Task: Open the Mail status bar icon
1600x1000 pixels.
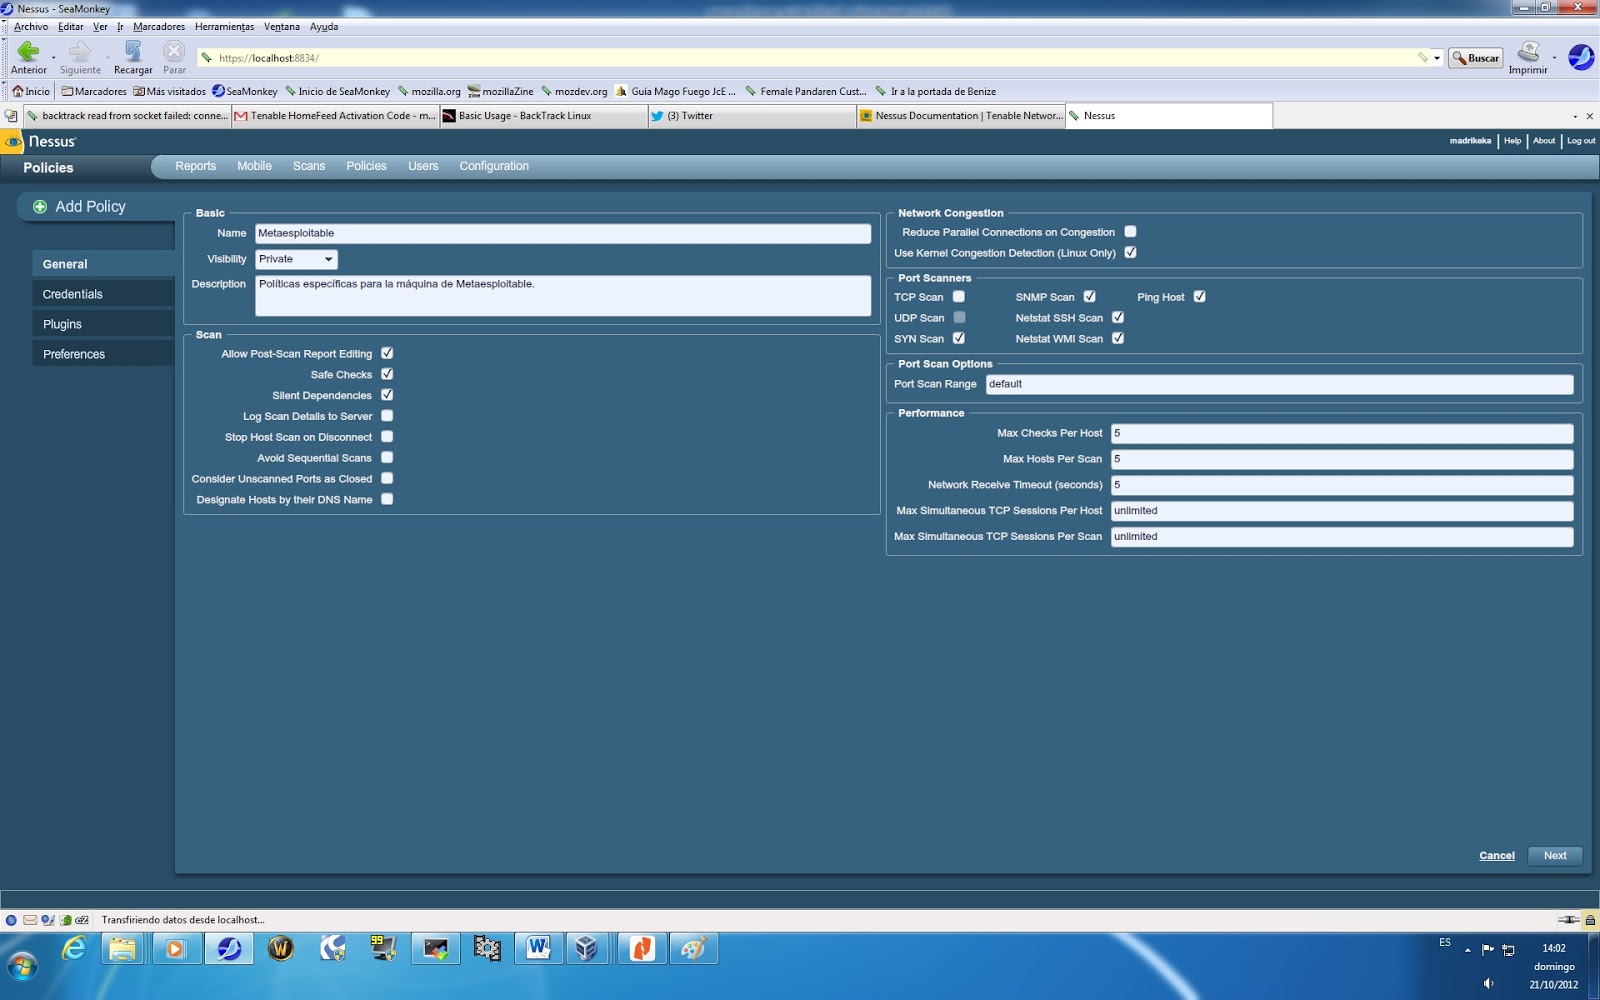Action: point(30,920)
